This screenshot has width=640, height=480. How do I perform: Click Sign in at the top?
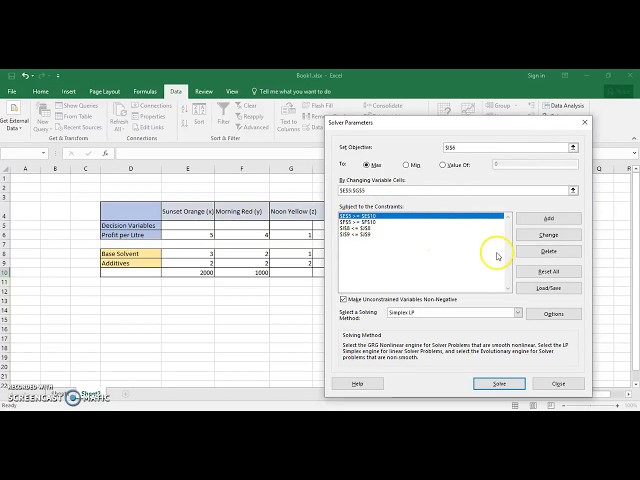pos(536,76)
